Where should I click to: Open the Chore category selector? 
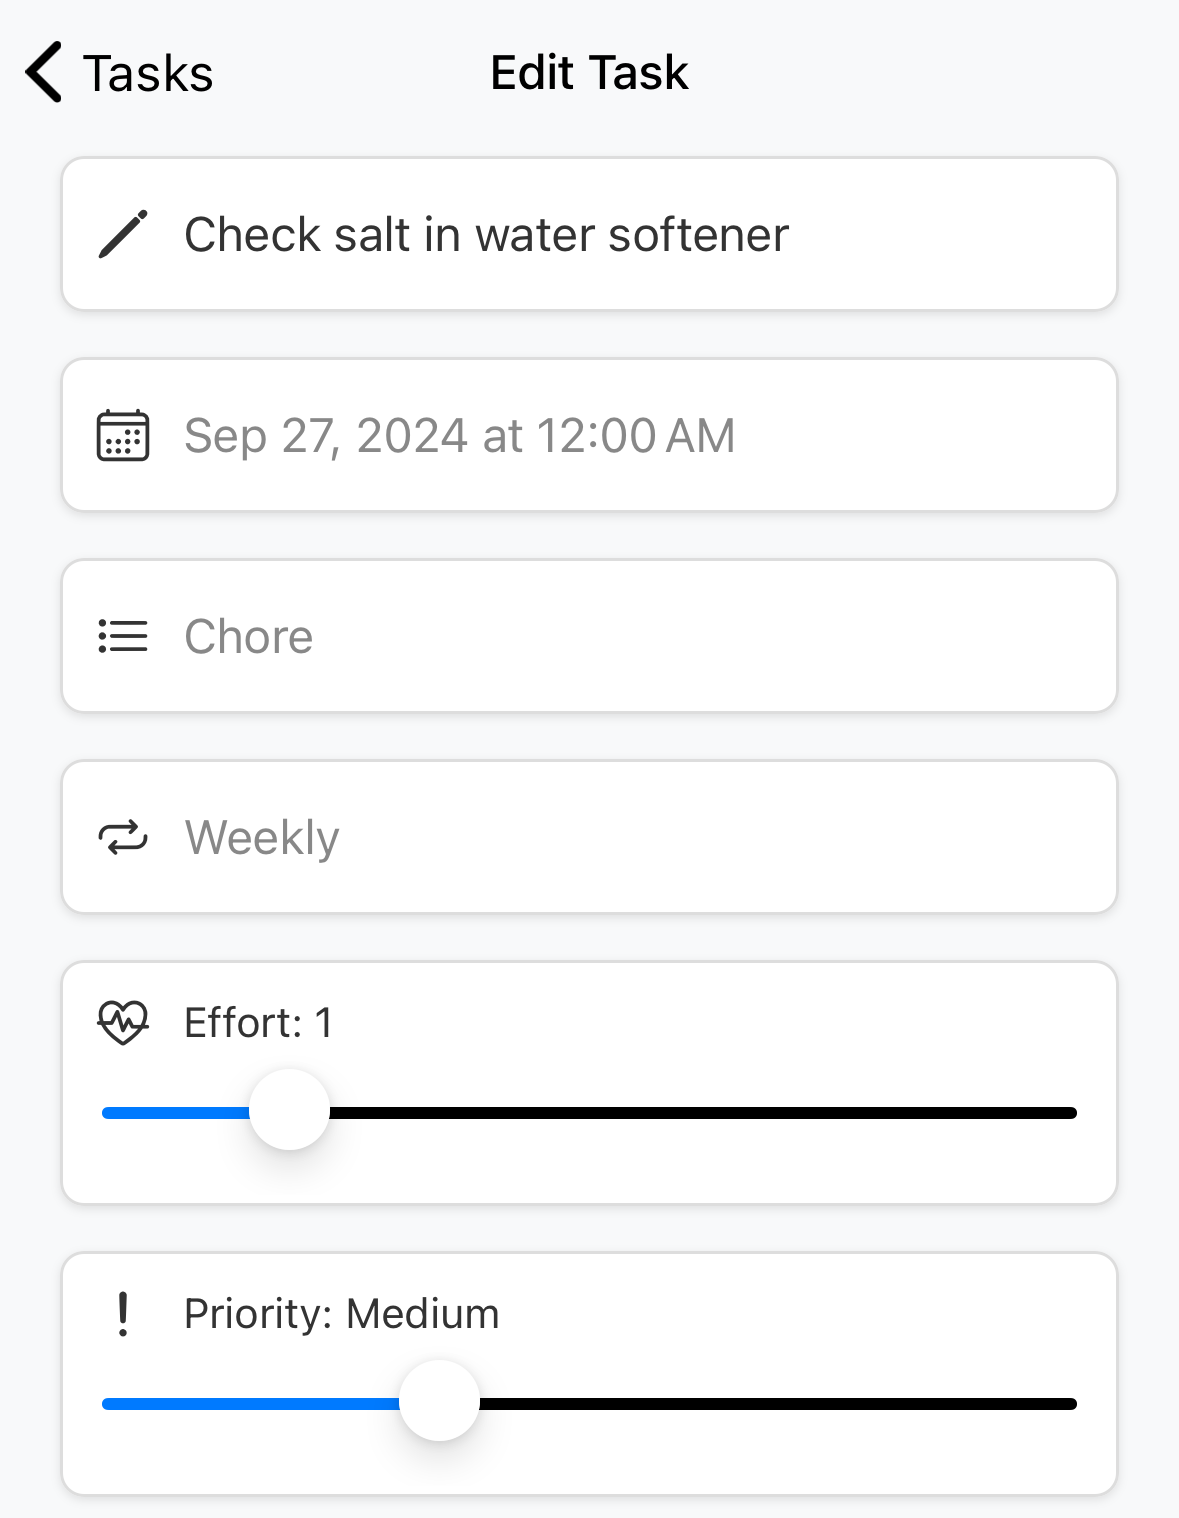pos(249,637)
